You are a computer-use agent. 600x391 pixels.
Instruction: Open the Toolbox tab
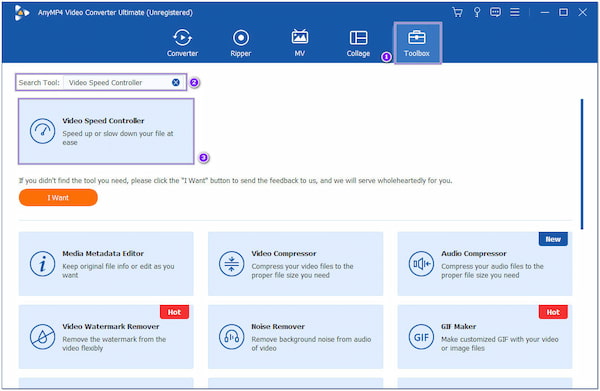pos(417,43)
